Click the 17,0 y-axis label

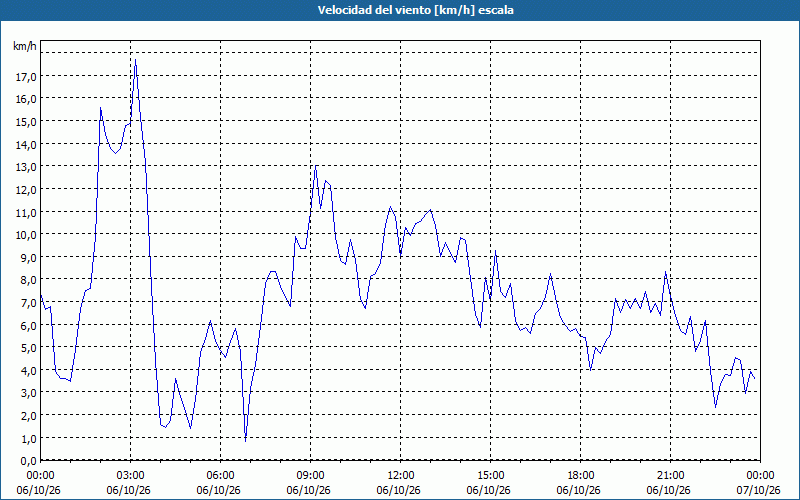coord(26,77)
